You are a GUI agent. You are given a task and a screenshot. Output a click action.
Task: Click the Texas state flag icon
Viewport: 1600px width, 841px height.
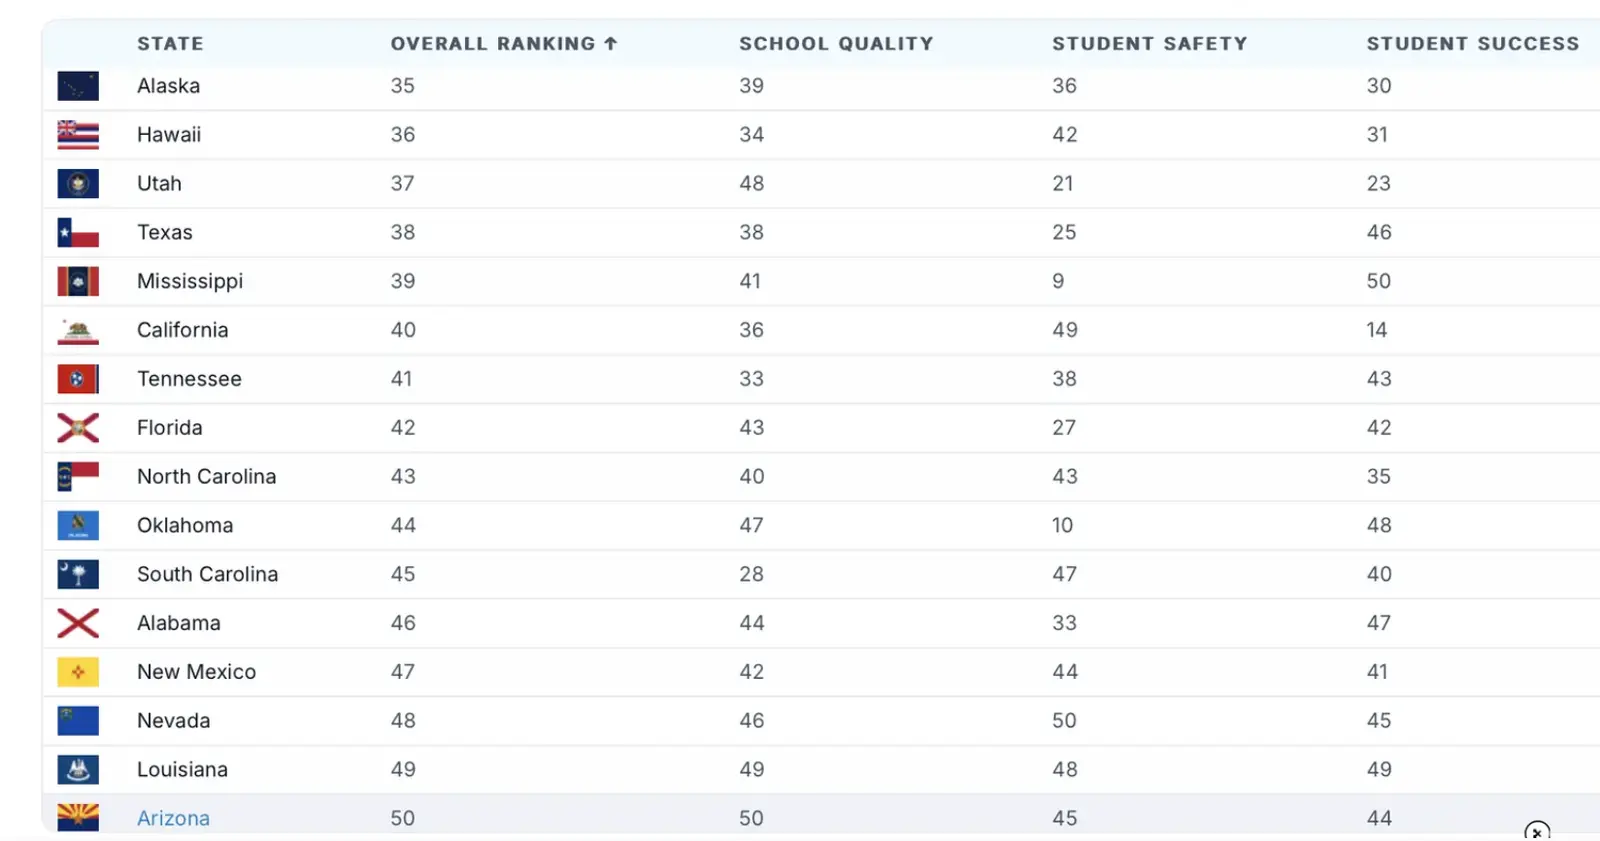(78, 233)
